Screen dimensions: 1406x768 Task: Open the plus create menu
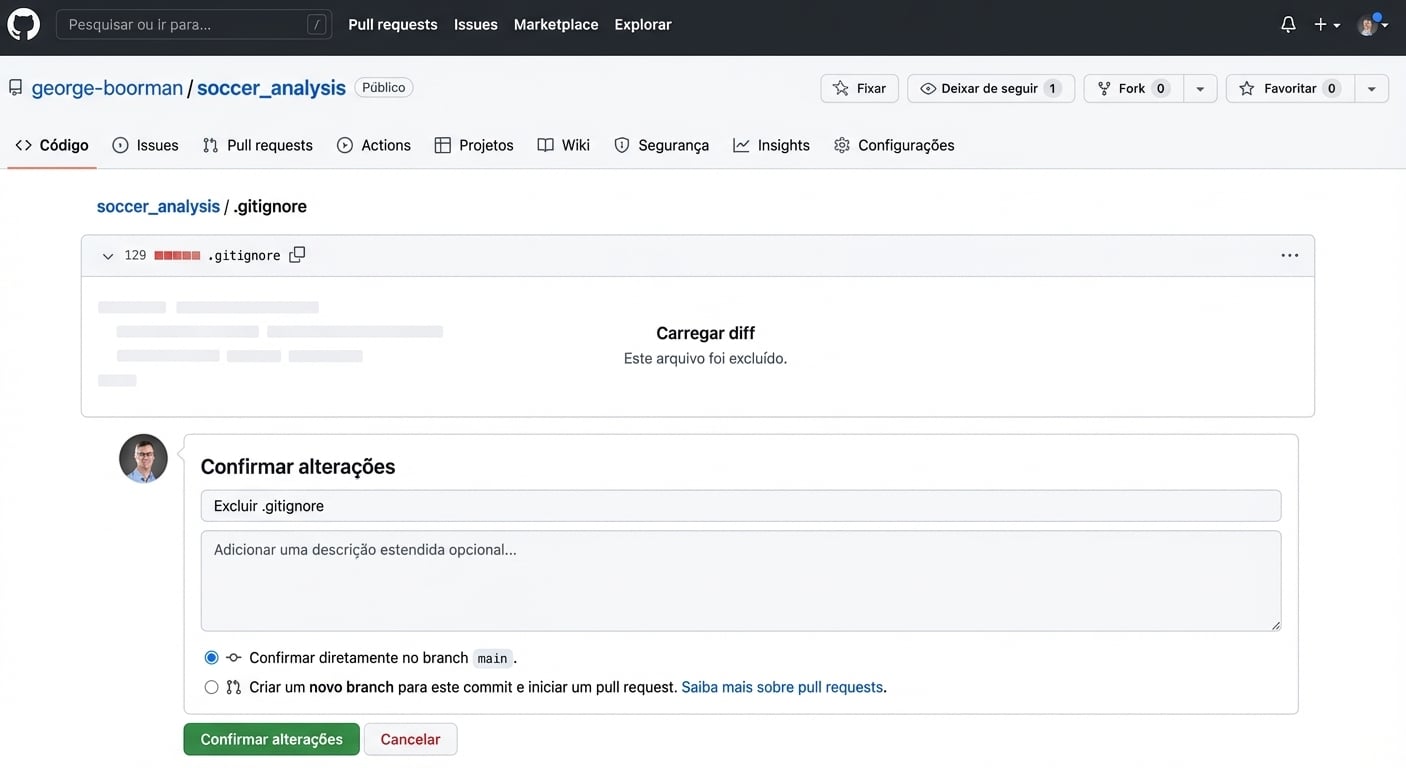pyautogui.click(x=1322, y=23)
